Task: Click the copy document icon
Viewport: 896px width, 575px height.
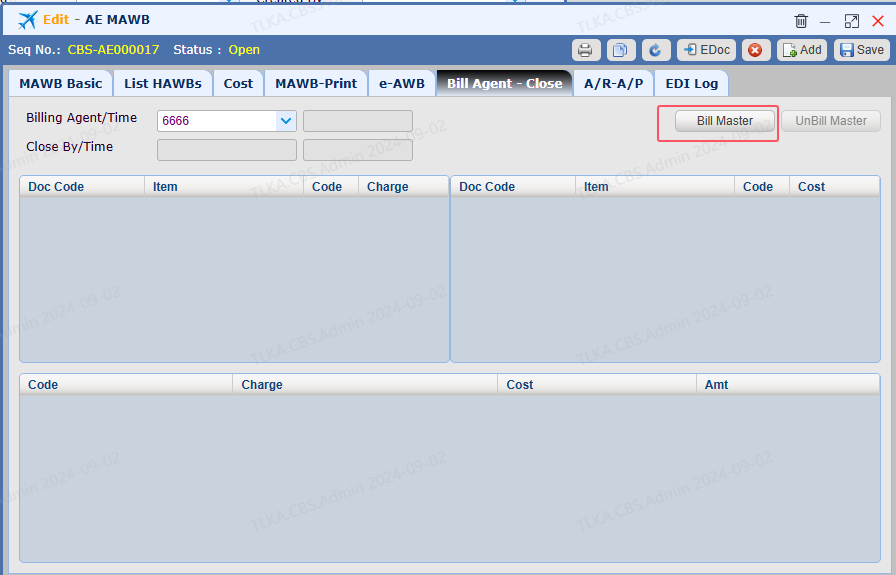Action: point(621,50)
